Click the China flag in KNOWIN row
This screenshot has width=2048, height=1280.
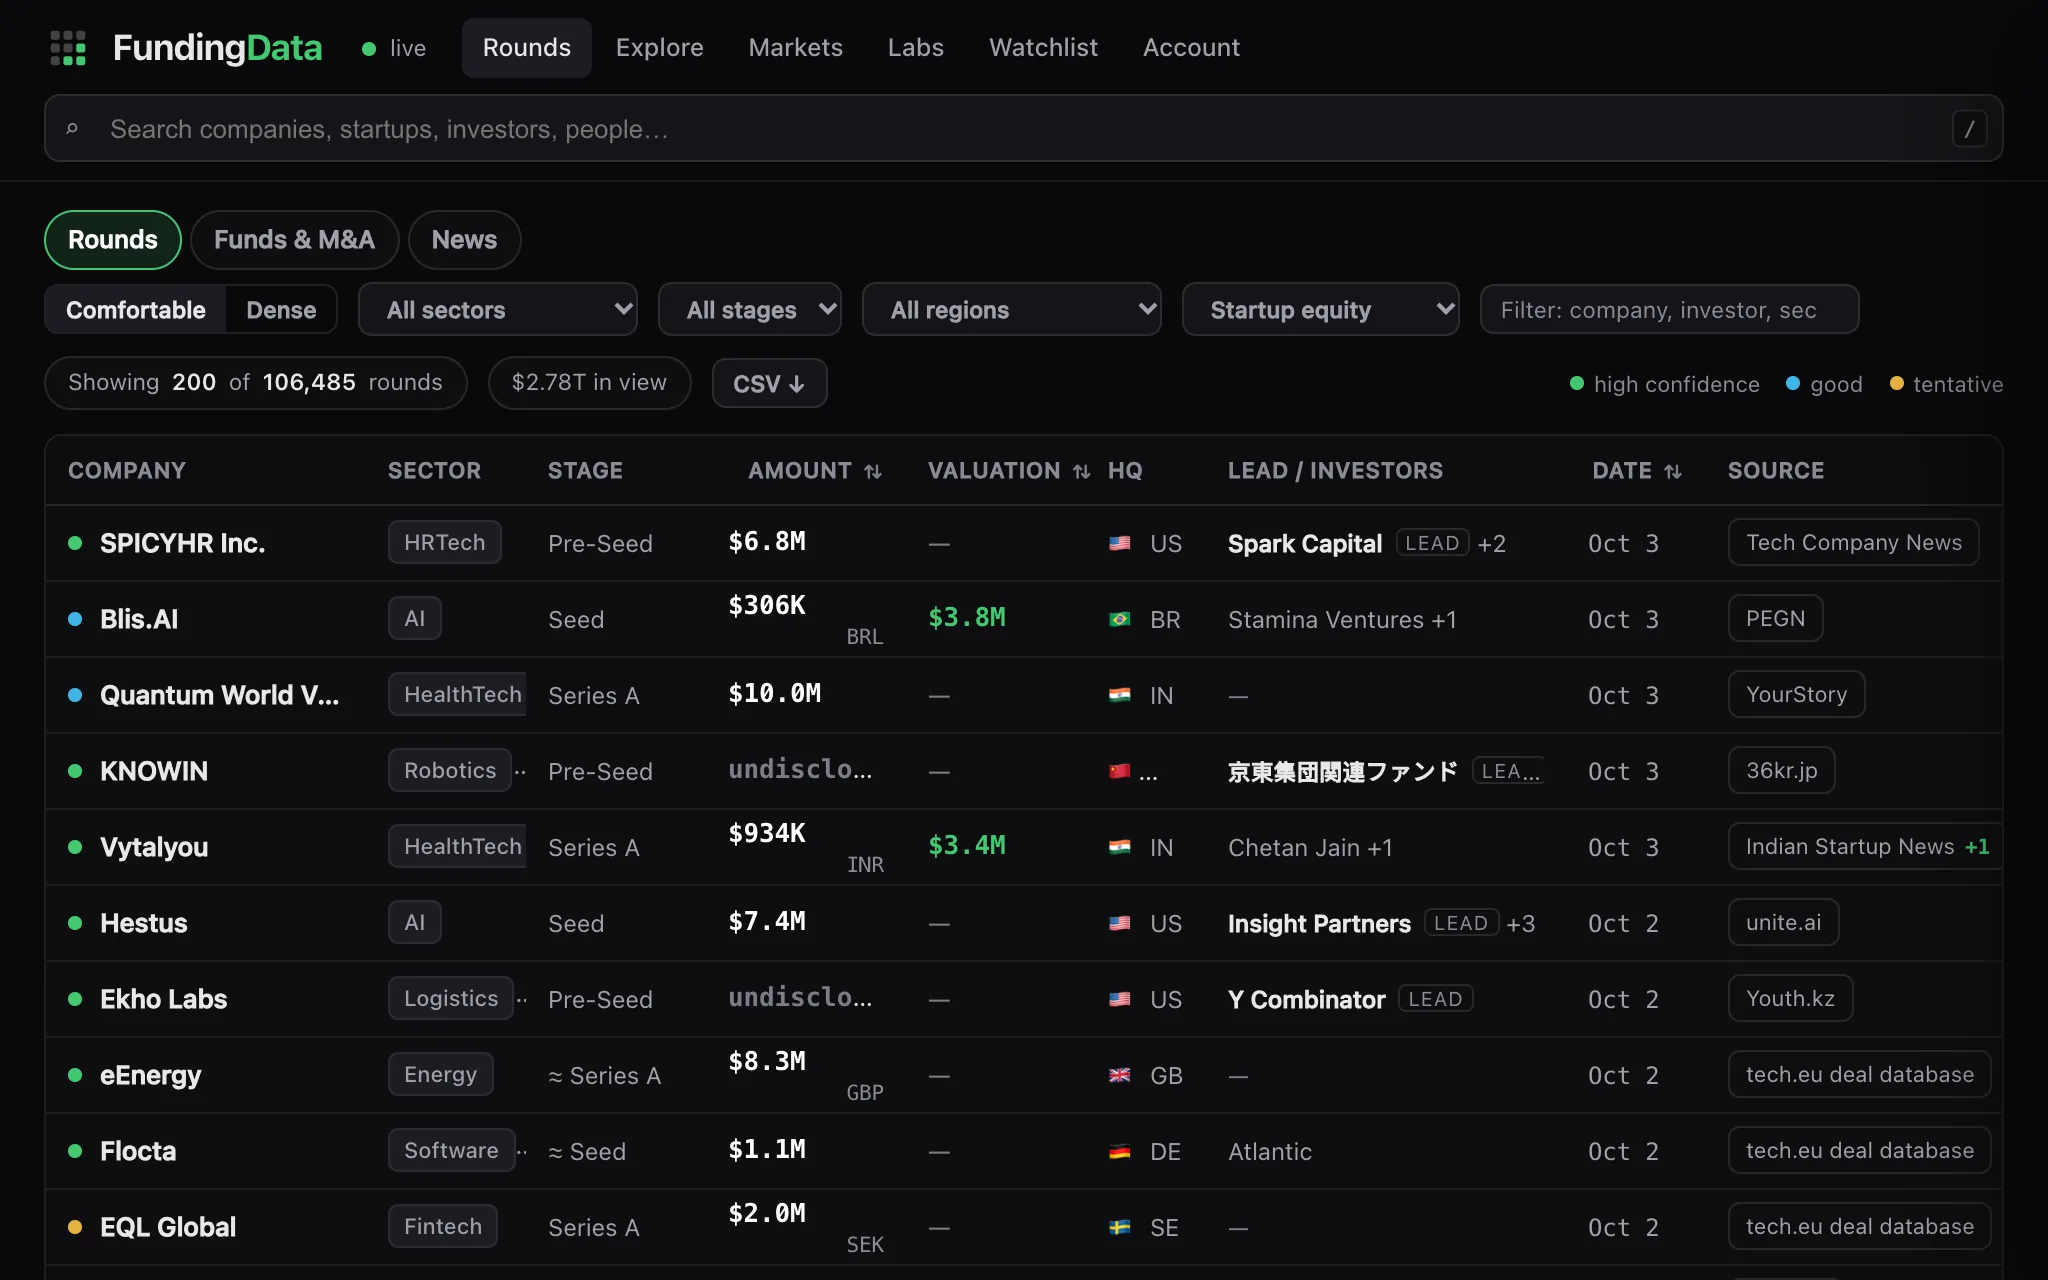click(x=1120, y=771)
